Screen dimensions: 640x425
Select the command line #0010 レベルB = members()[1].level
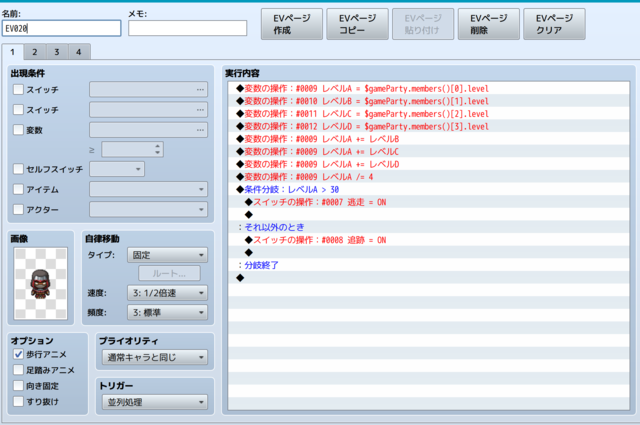[x=429, y=101]
